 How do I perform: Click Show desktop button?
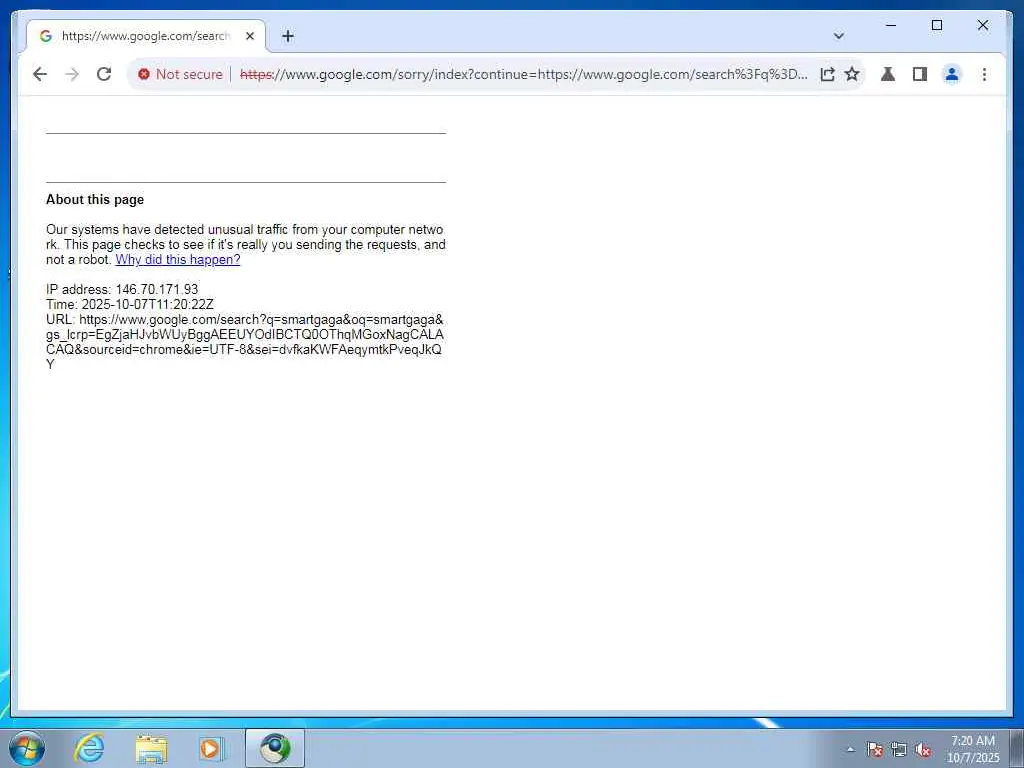(x=1017, y=749)
